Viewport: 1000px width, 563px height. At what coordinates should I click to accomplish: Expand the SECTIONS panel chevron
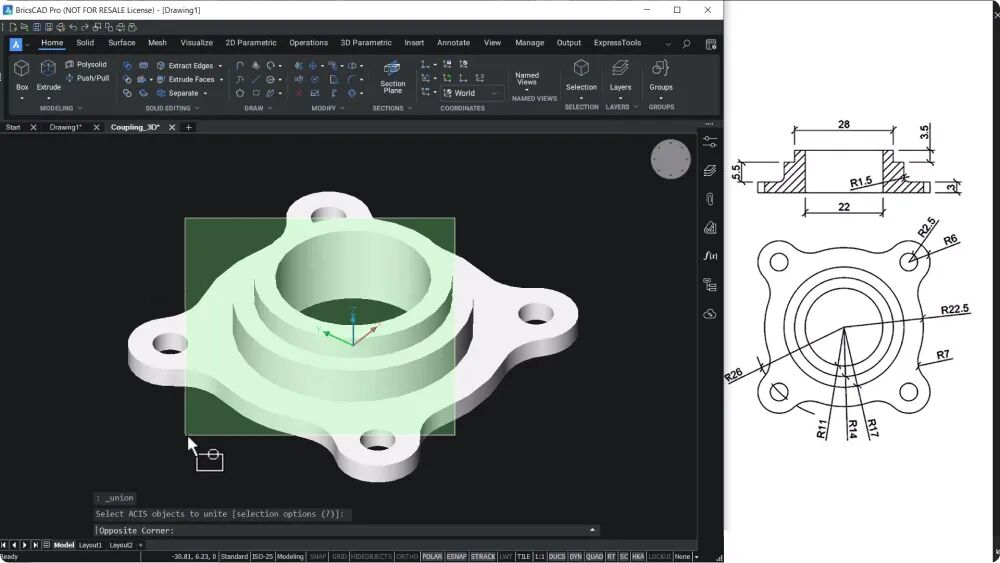[410, 108]
